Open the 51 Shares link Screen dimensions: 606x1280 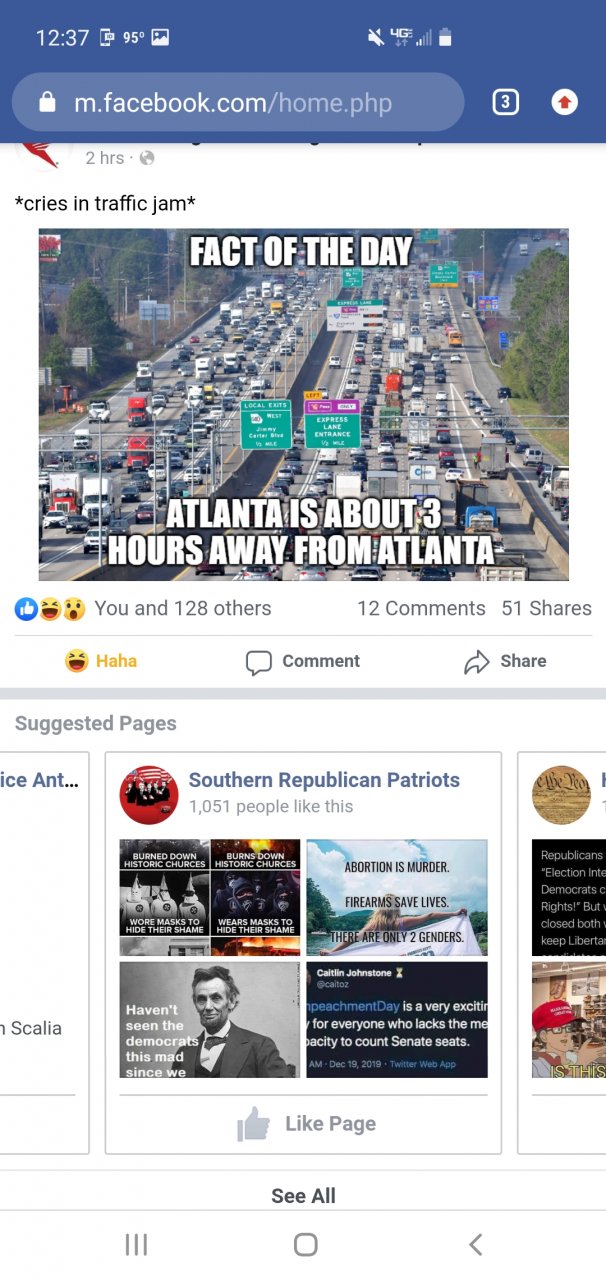[x=546, y=608]
